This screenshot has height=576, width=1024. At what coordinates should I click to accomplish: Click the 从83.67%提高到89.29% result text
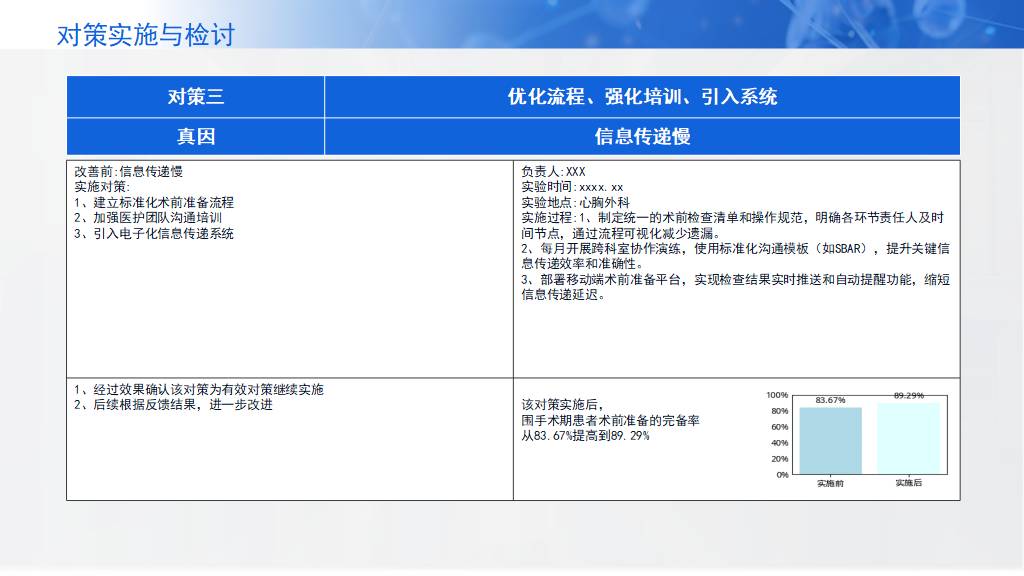pos(586,436)
